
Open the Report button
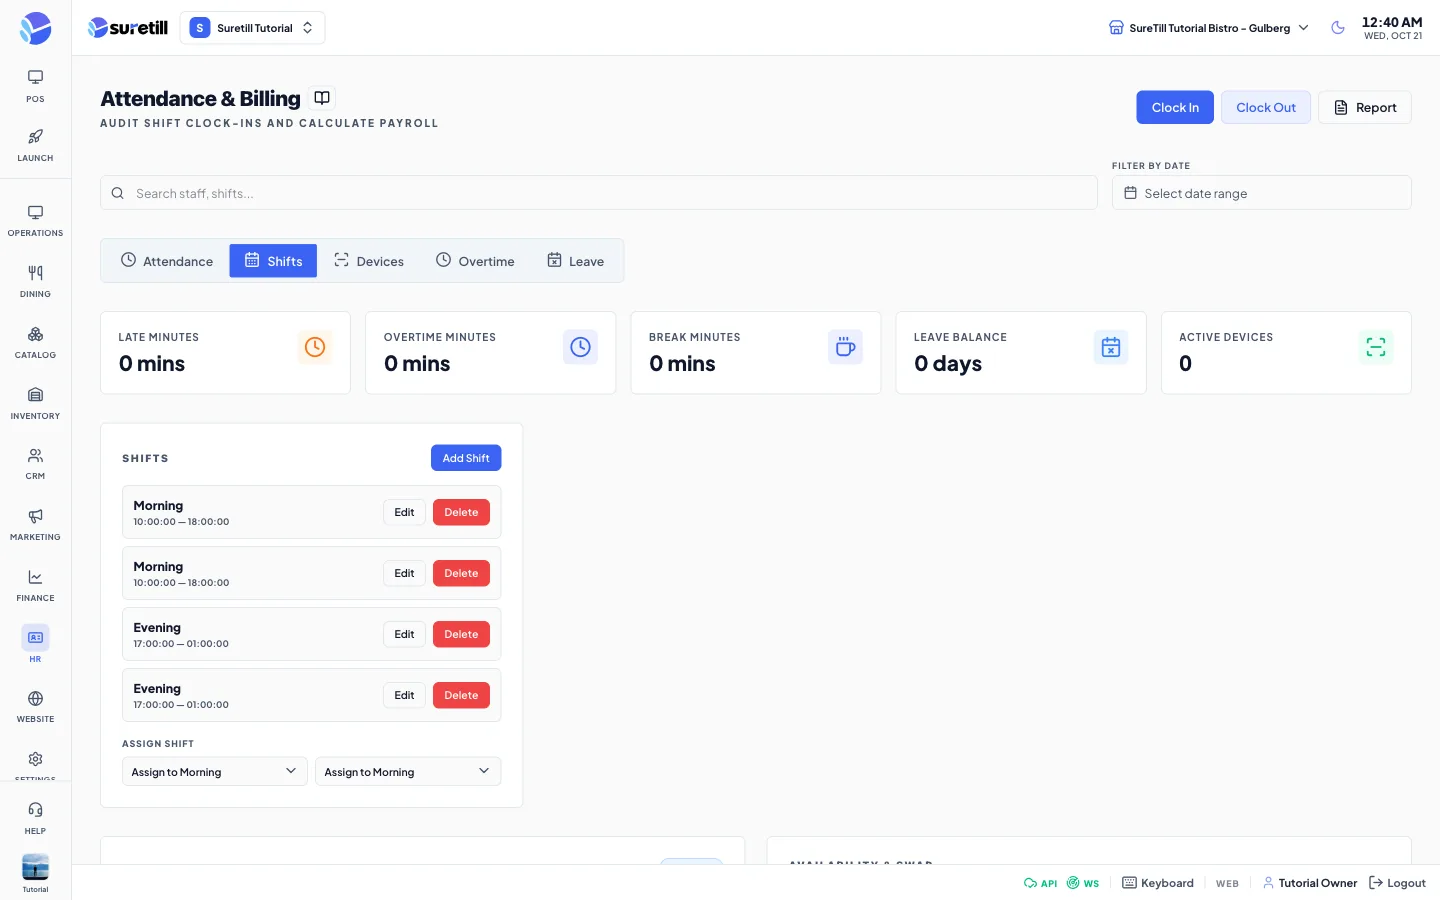coord(1365,107)
